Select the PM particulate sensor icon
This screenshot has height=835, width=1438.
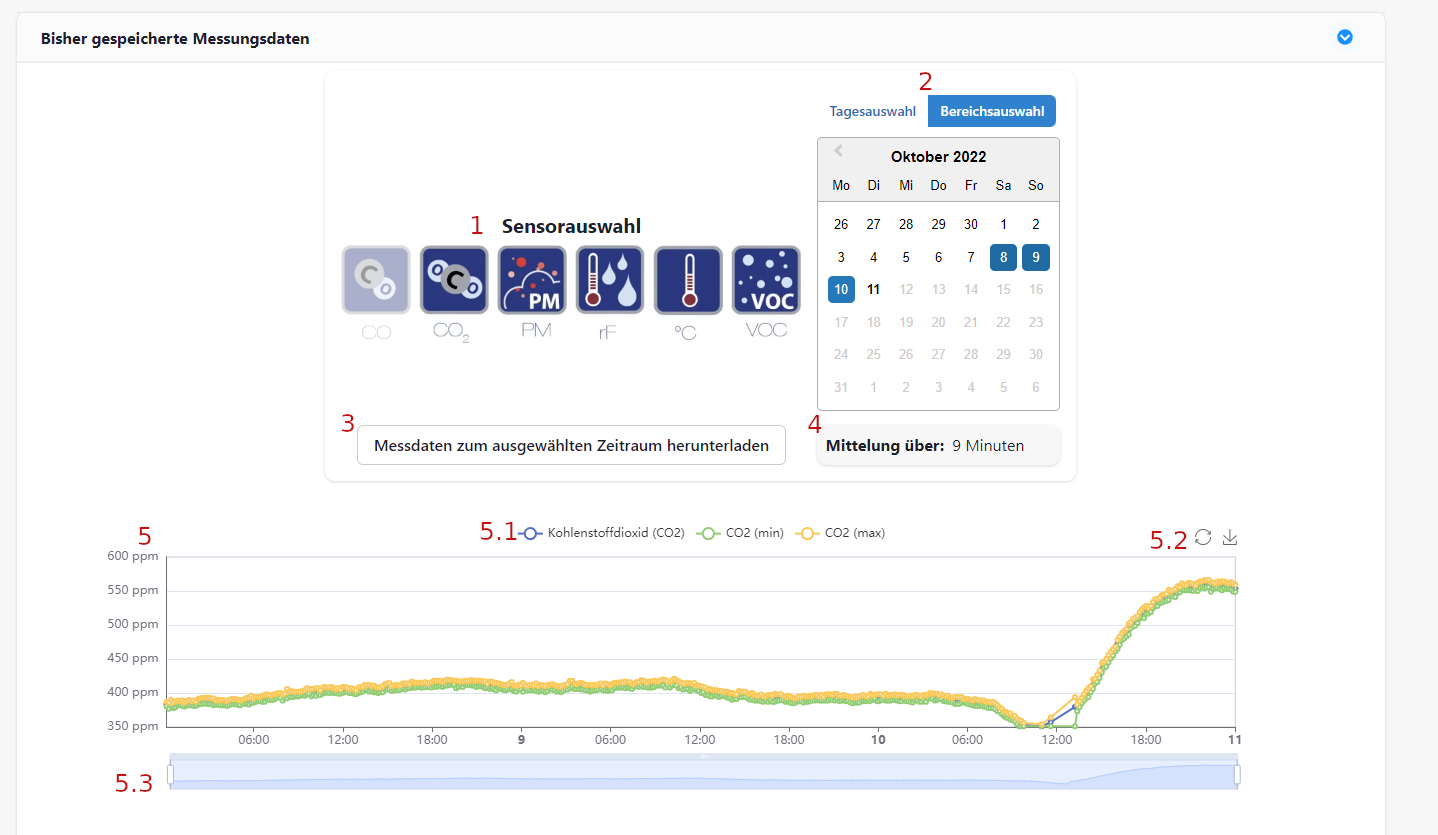[x=532, y=280]
